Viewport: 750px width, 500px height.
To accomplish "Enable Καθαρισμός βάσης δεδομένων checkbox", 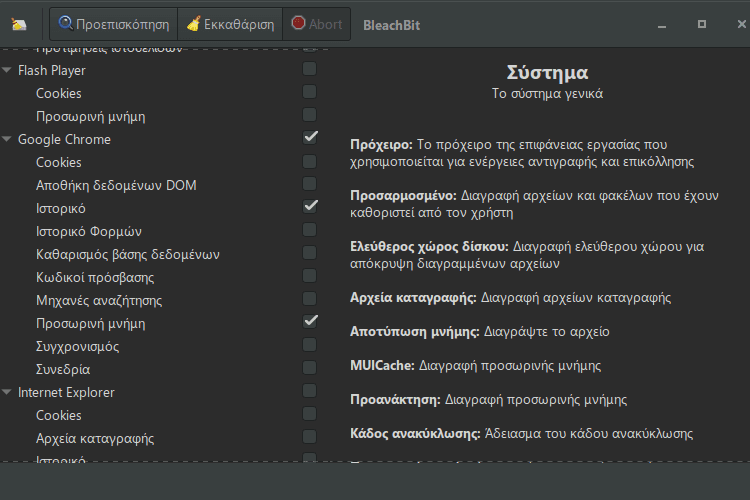I will point(309,253).
